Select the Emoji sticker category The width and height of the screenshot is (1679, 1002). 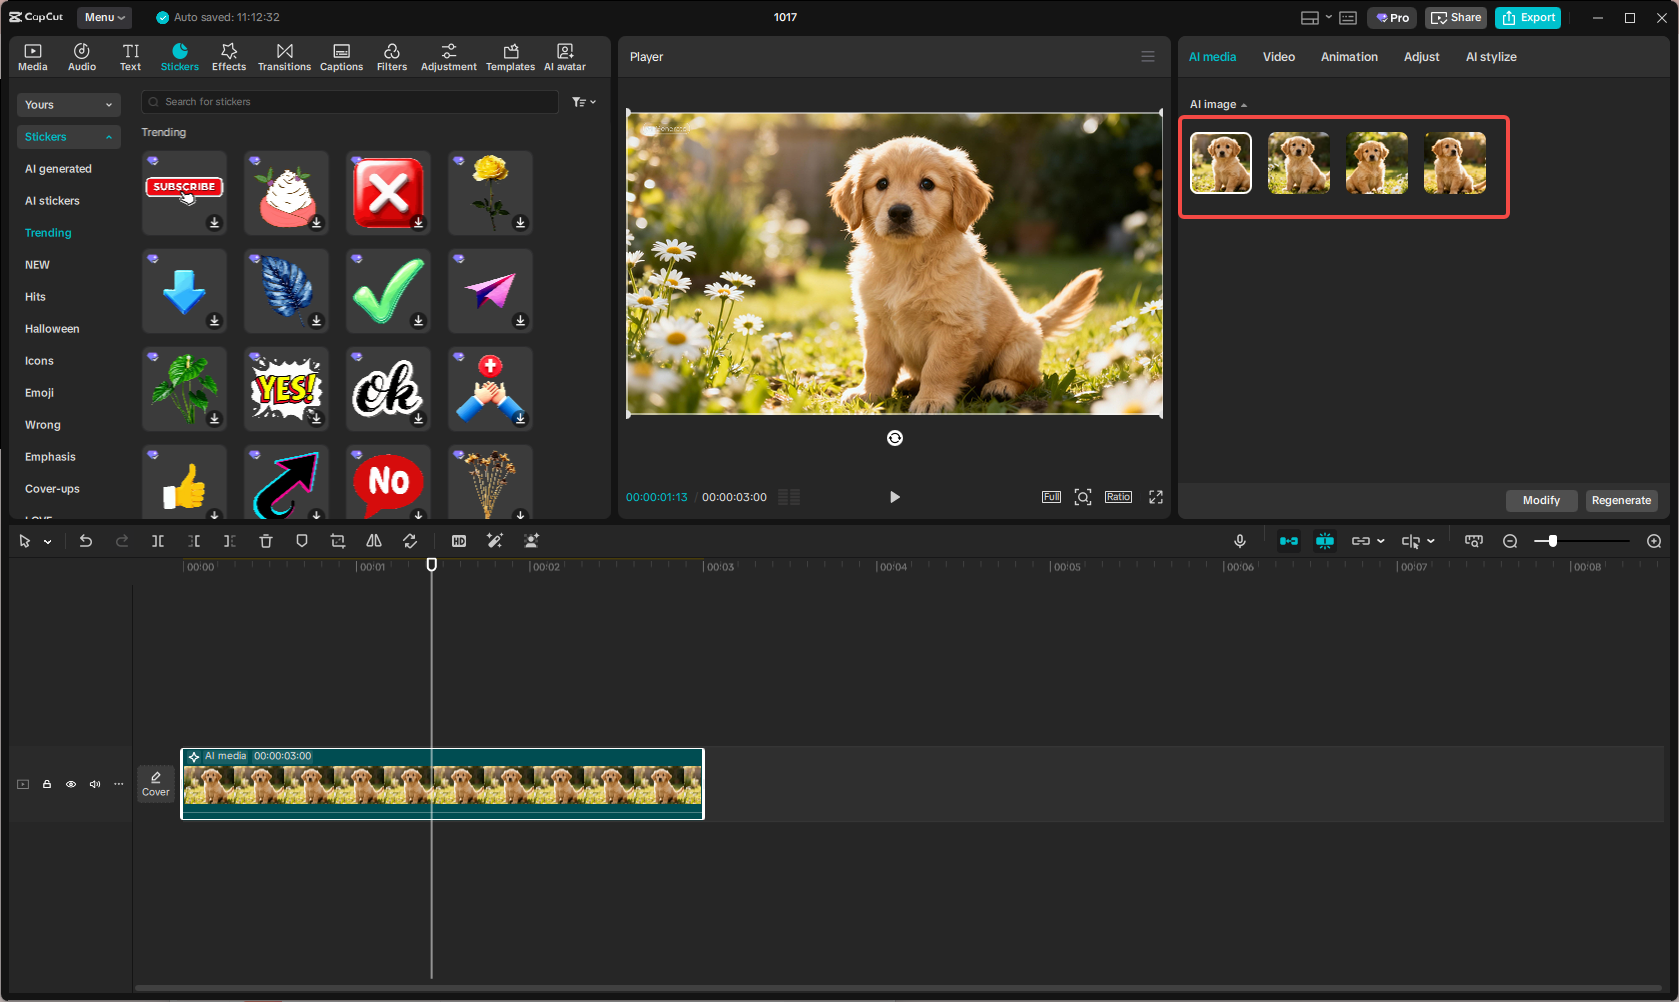[39, 392]
